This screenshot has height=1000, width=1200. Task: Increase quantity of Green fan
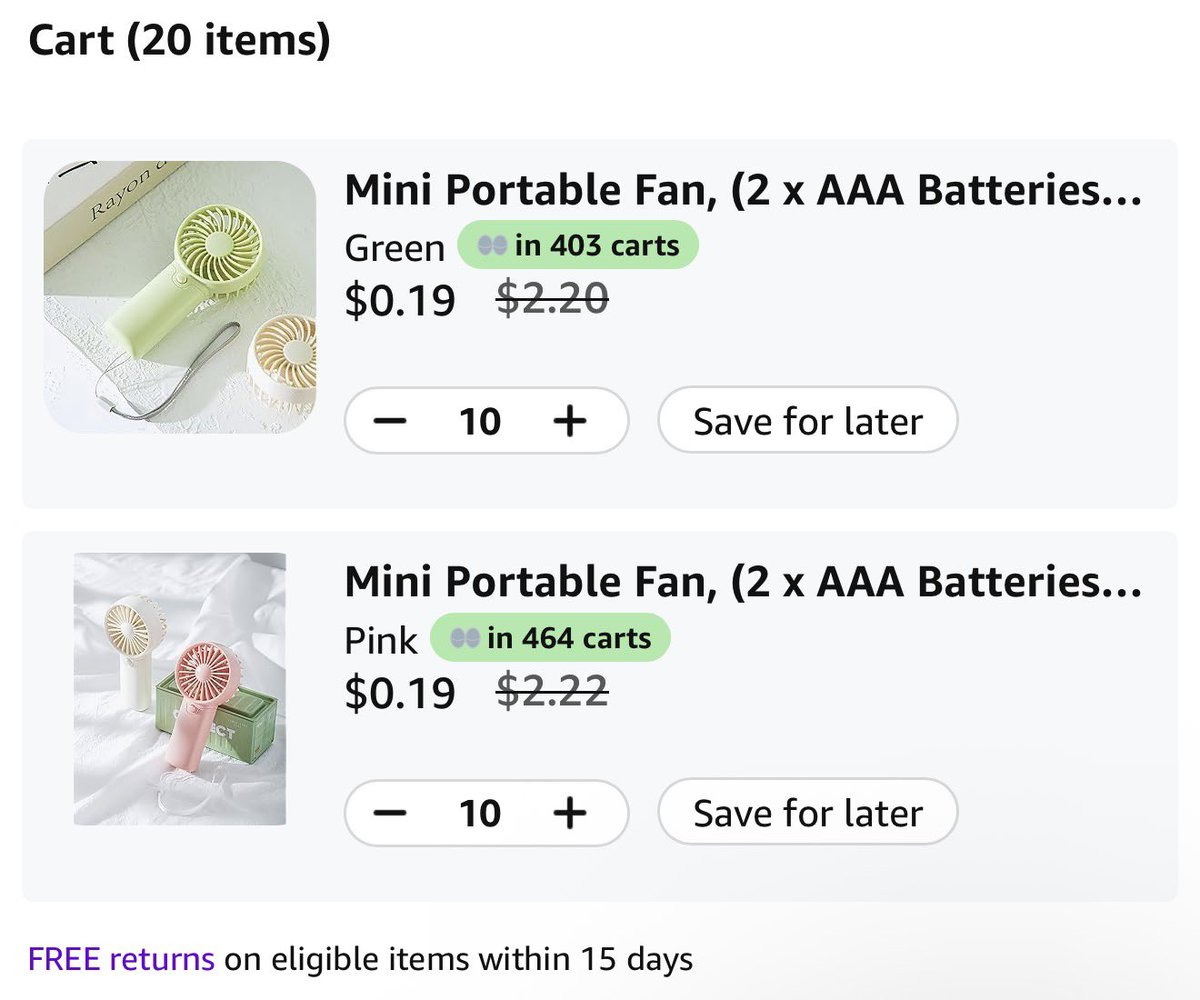click(x=569, y=421)
